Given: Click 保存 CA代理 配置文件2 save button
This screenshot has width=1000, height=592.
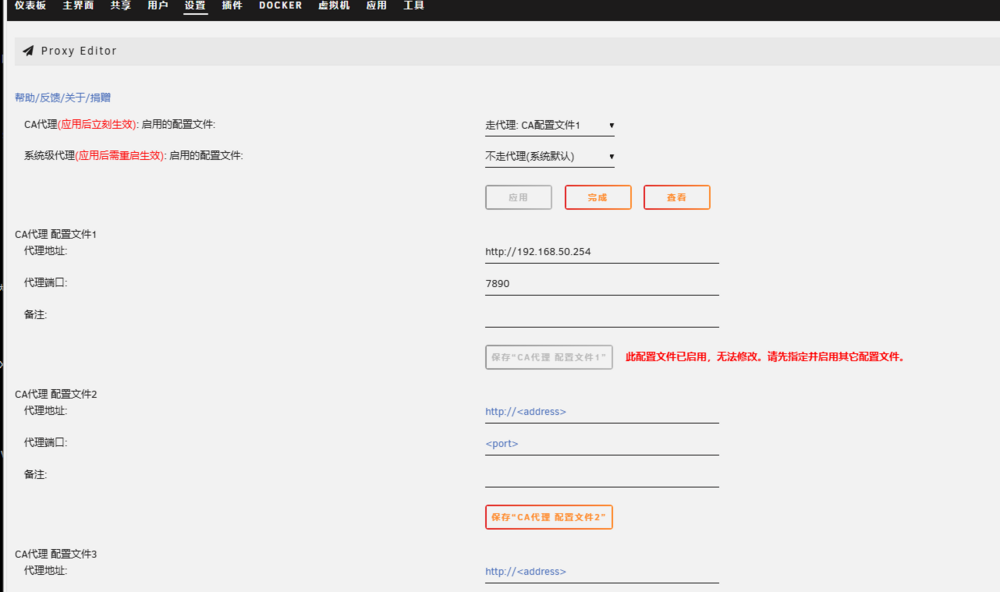Looking at the screenshot, I should [549, 517].
